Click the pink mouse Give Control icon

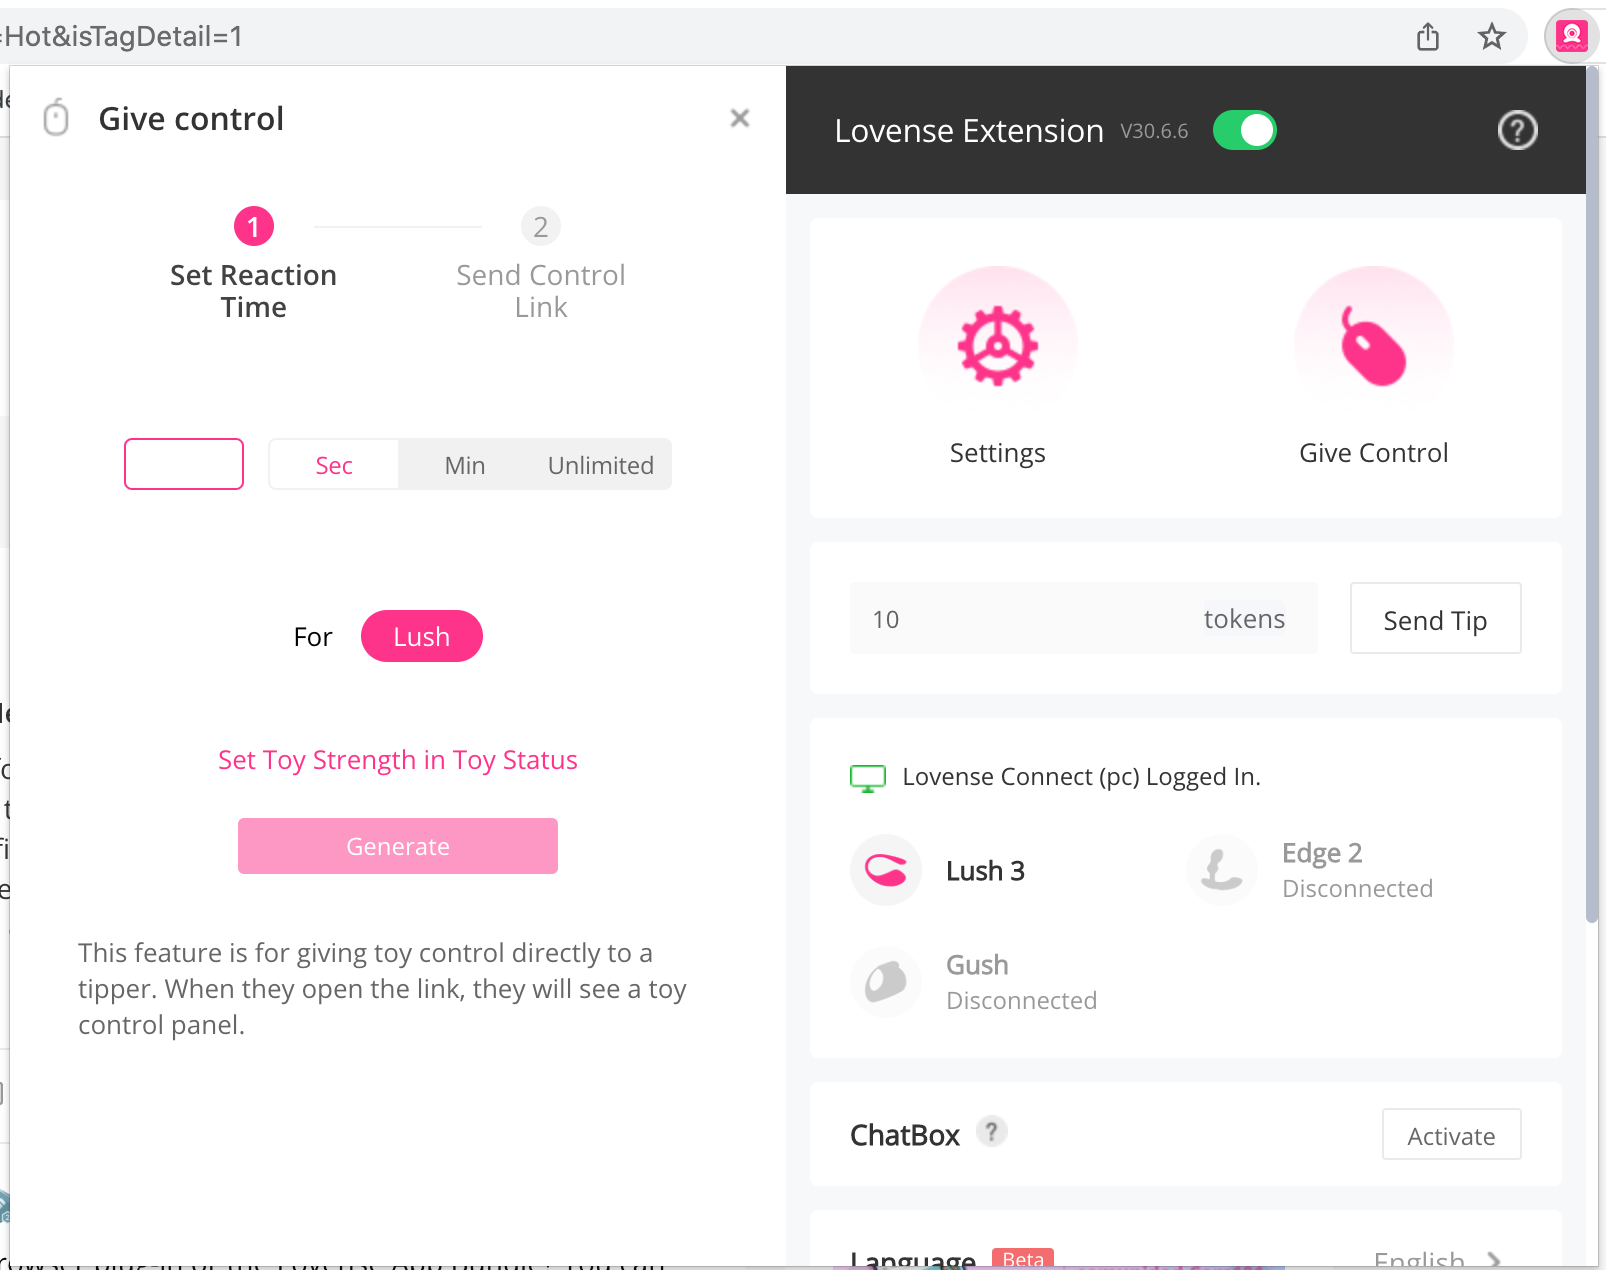[1373, 346]
